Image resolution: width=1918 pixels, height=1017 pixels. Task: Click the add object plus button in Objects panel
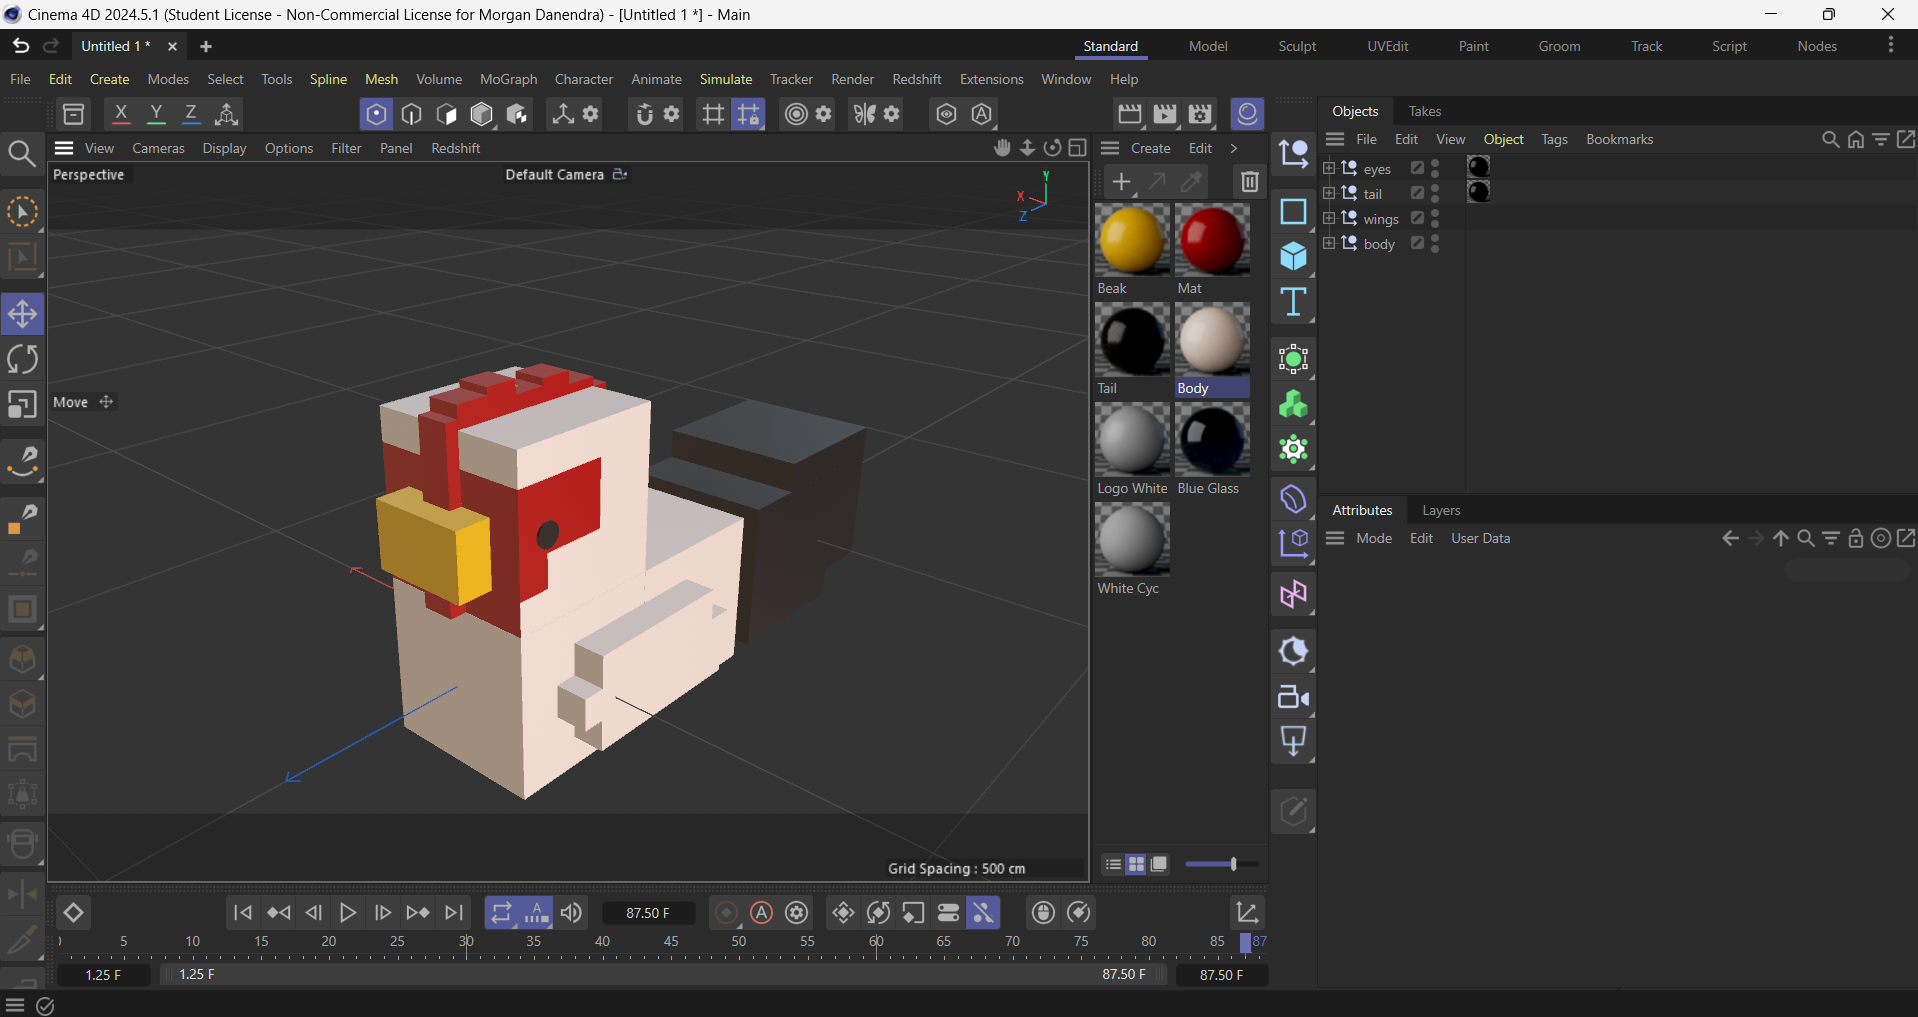(1121, 182)
